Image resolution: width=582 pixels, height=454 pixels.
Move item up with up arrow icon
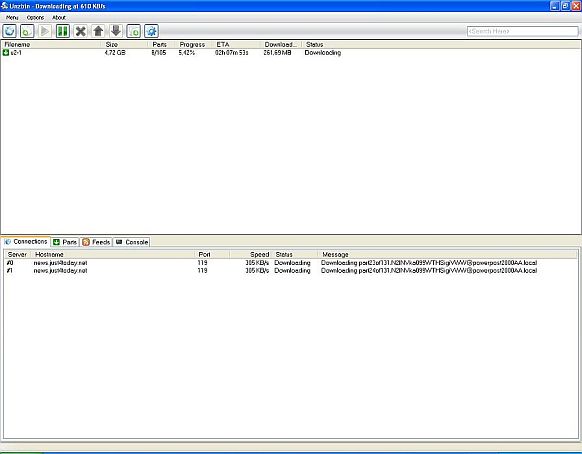98,31
